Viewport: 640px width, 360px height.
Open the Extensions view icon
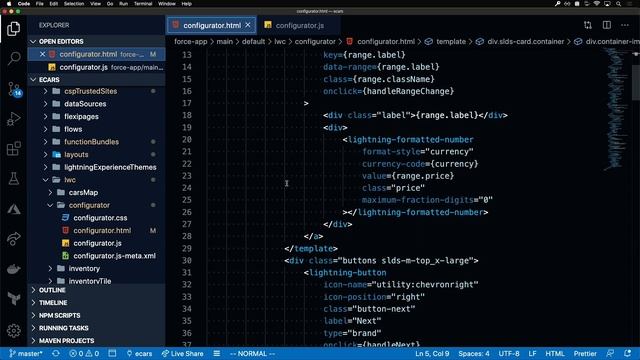click(x=13, y=149)
